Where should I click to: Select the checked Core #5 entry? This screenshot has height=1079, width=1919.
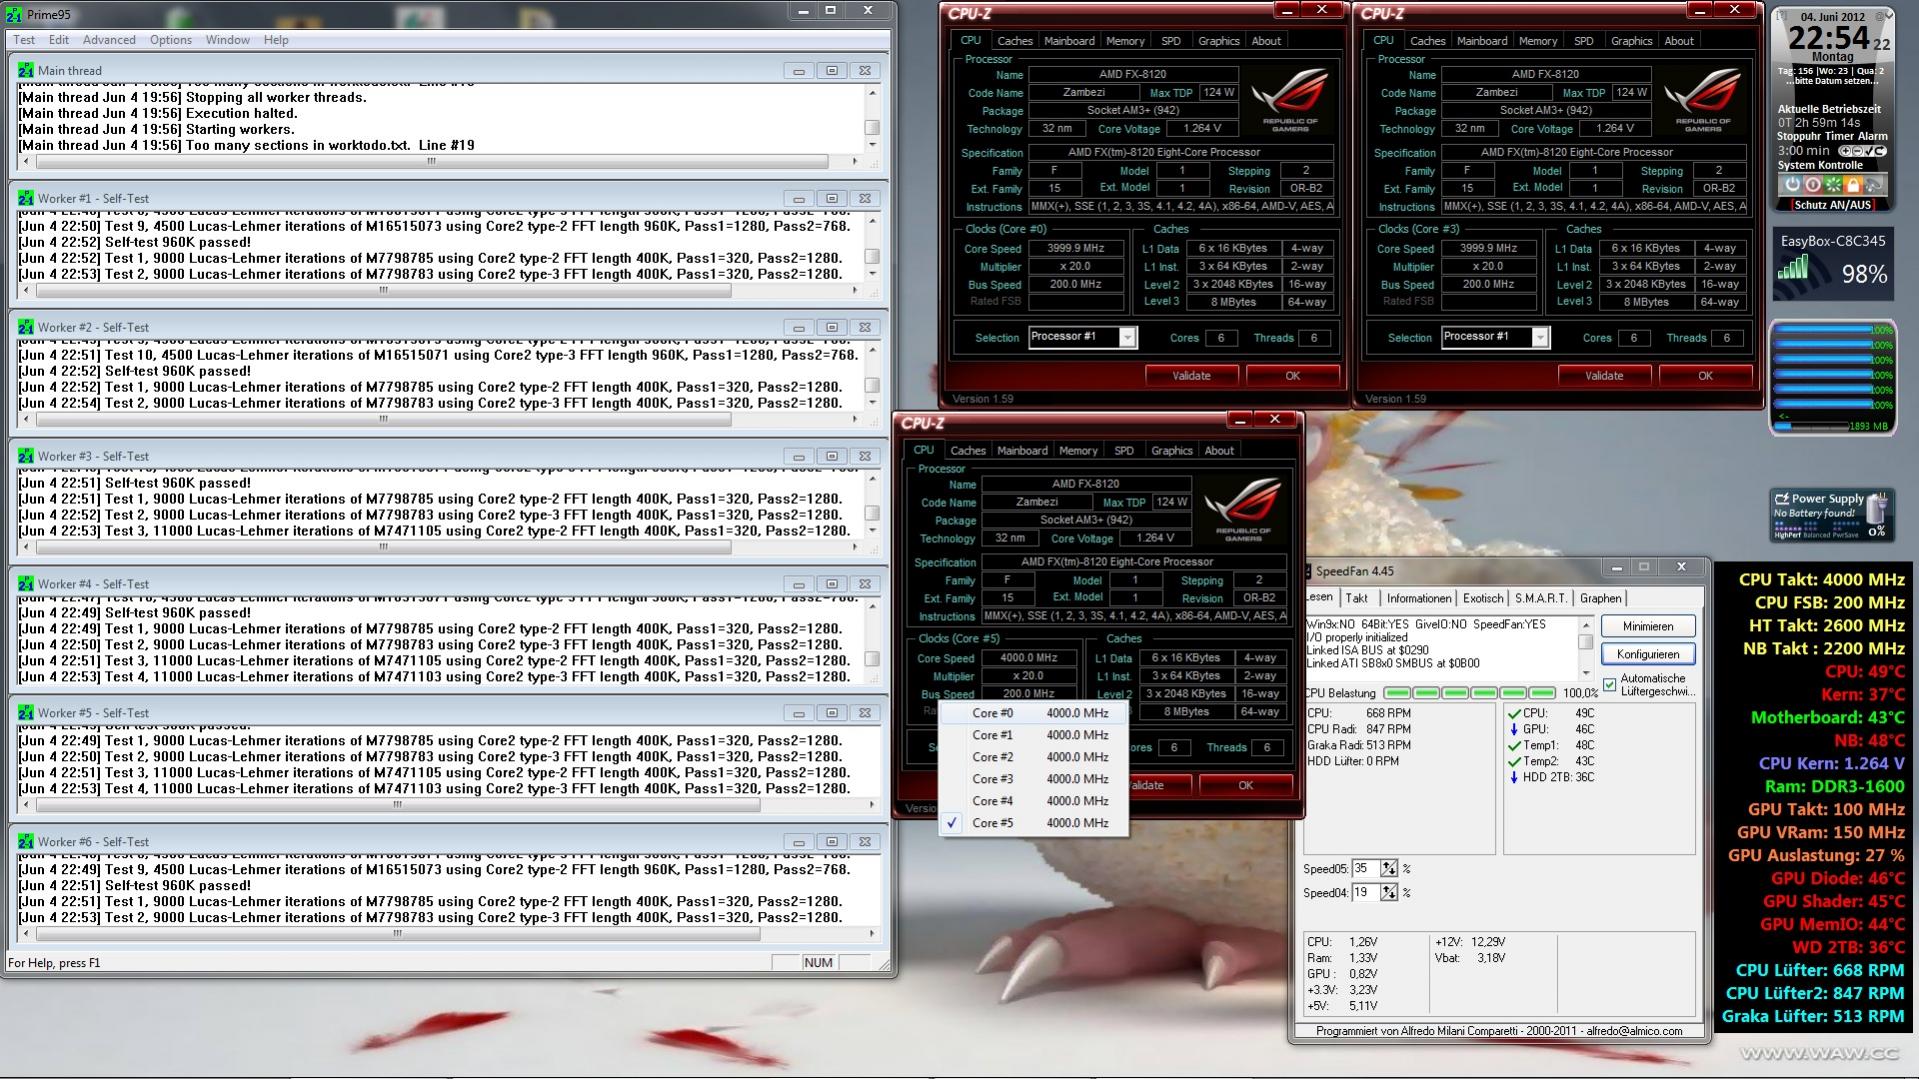(x=1034, y=823)
